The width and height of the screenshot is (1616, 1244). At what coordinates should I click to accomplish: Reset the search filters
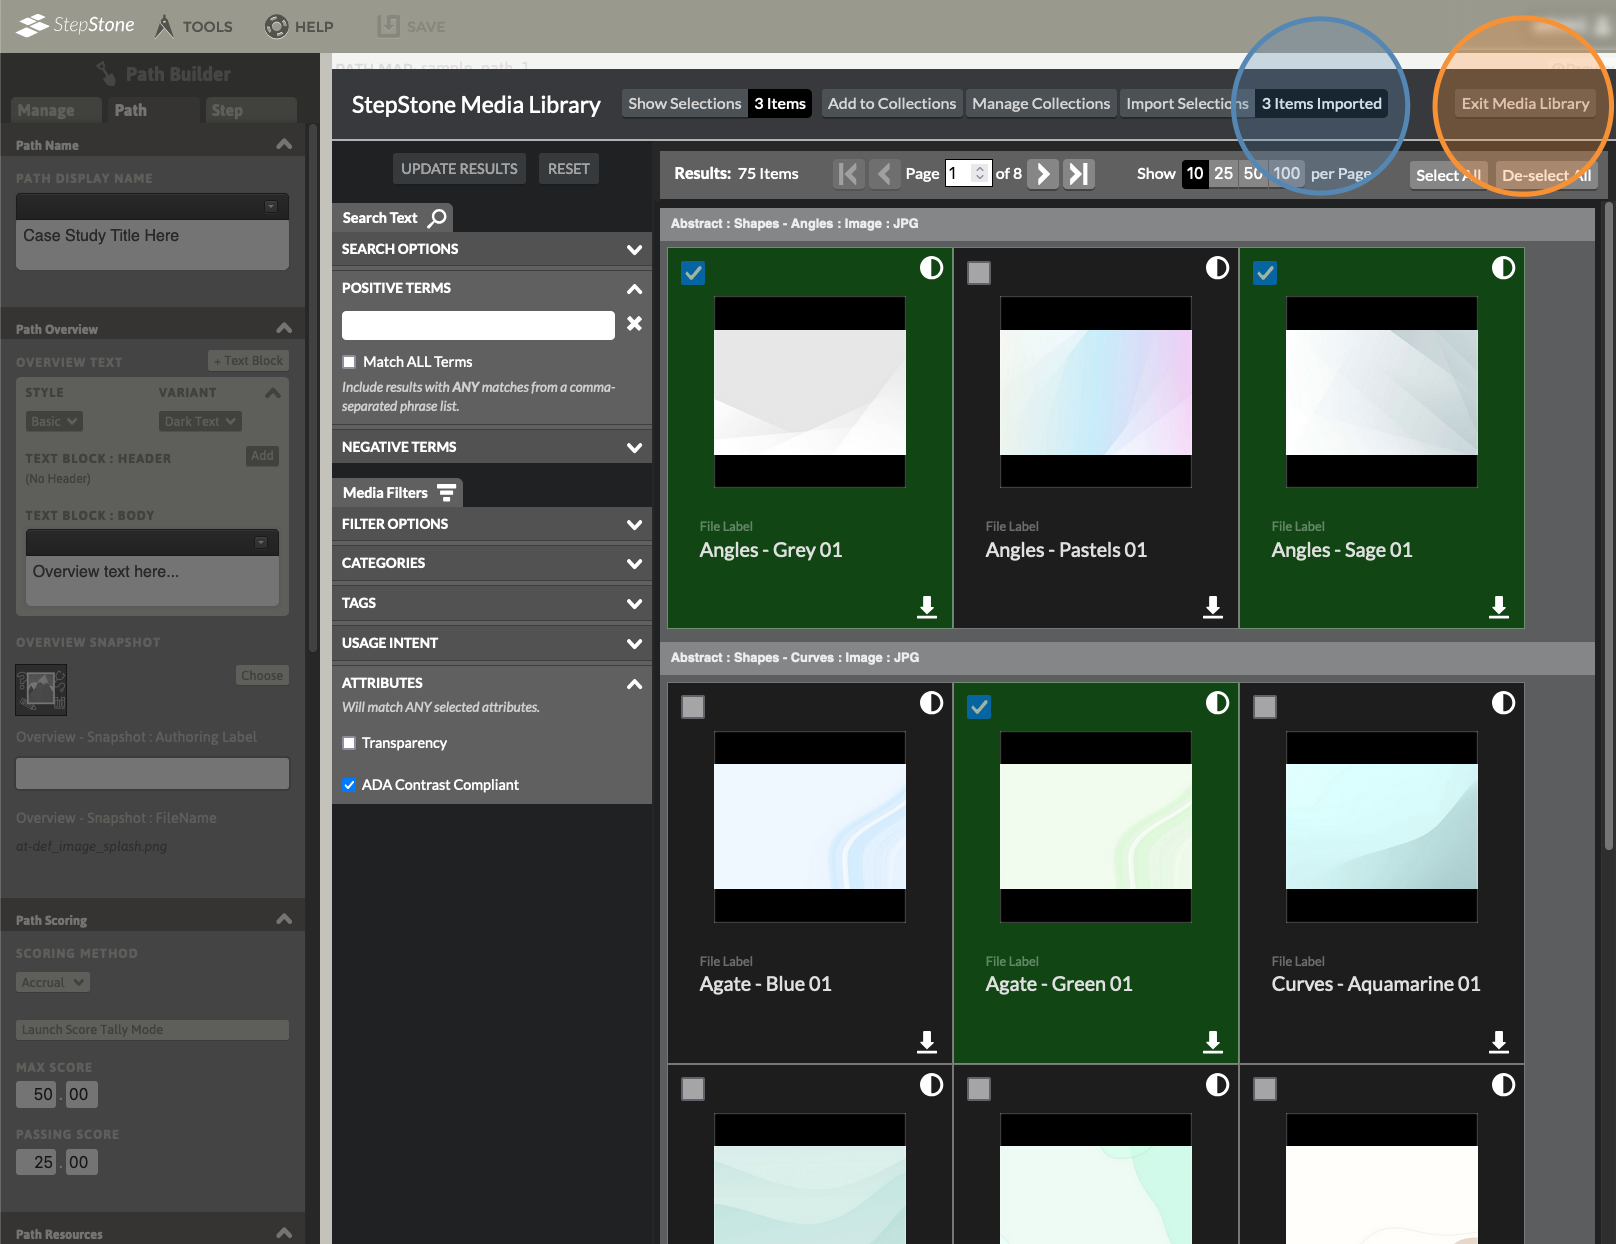[568, 169]
